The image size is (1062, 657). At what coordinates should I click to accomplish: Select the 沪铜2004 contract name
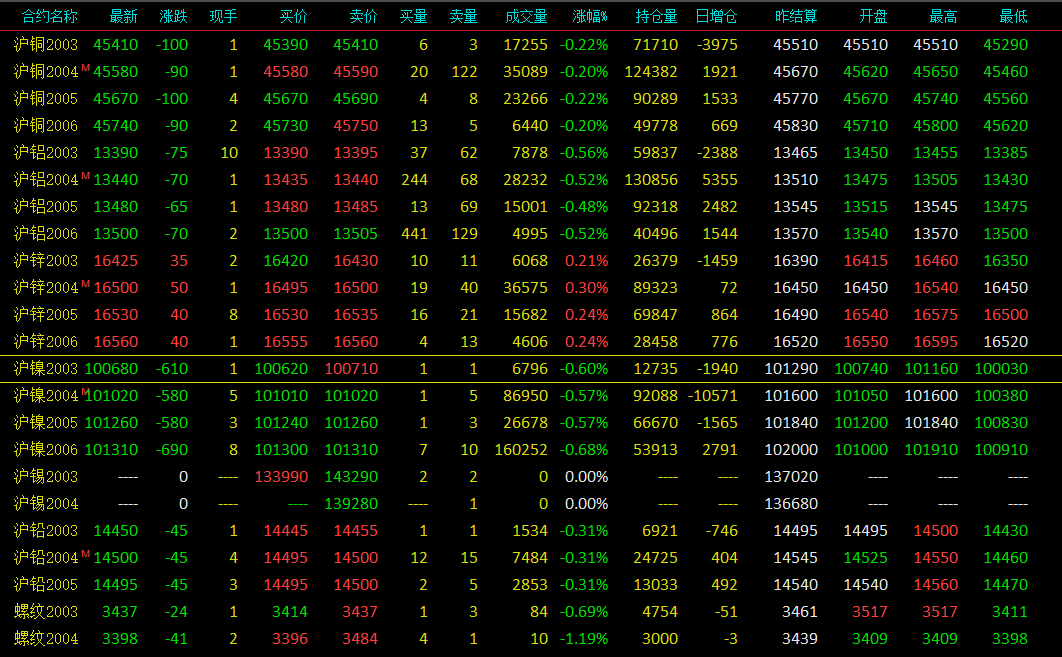(x=46, y=72)
